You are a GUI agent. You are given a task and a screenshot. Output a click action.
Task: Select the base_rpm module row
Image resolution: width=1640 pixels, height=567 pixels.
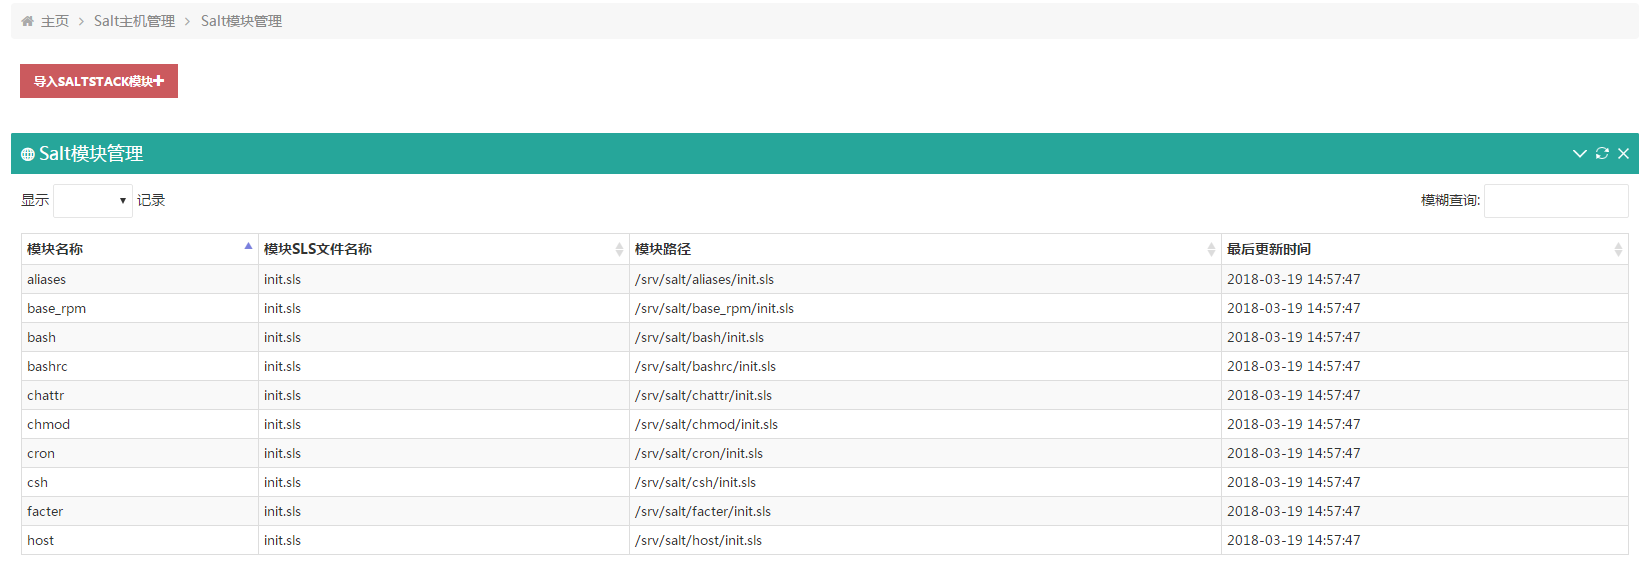[x=57, y=309]
